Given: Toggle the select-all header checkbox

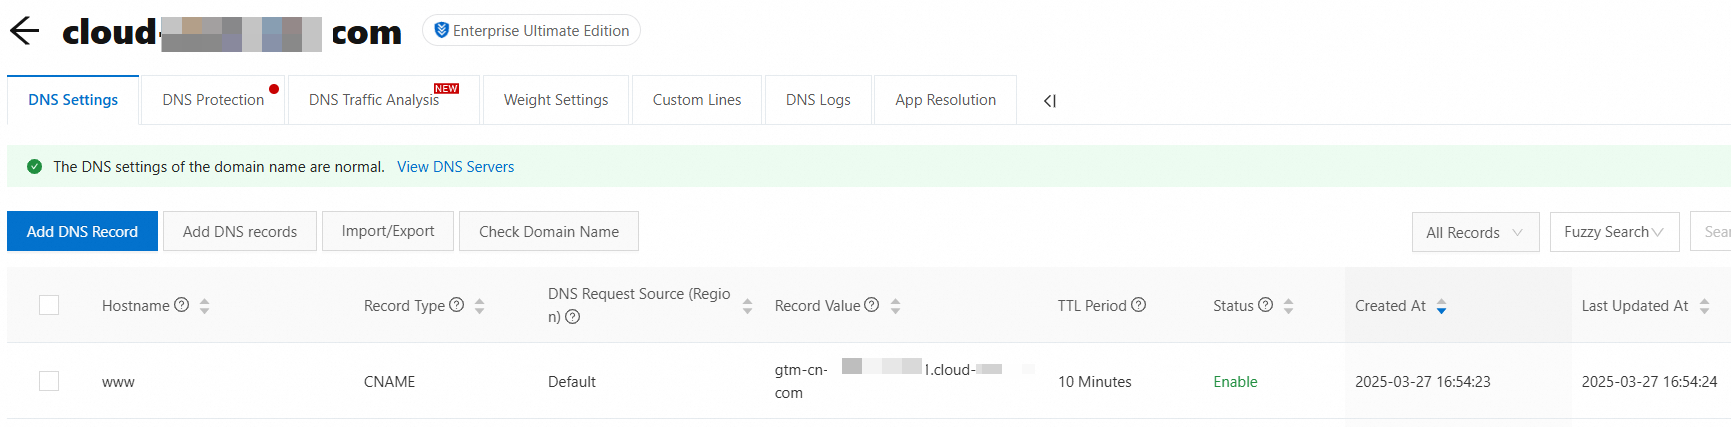Looking at the screenshot, I should pos(49,305).
